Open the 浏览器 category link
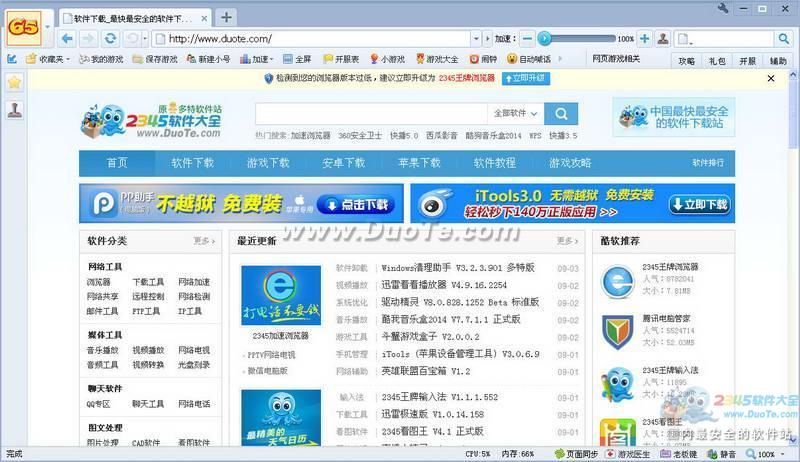 (x=98, y=282)
